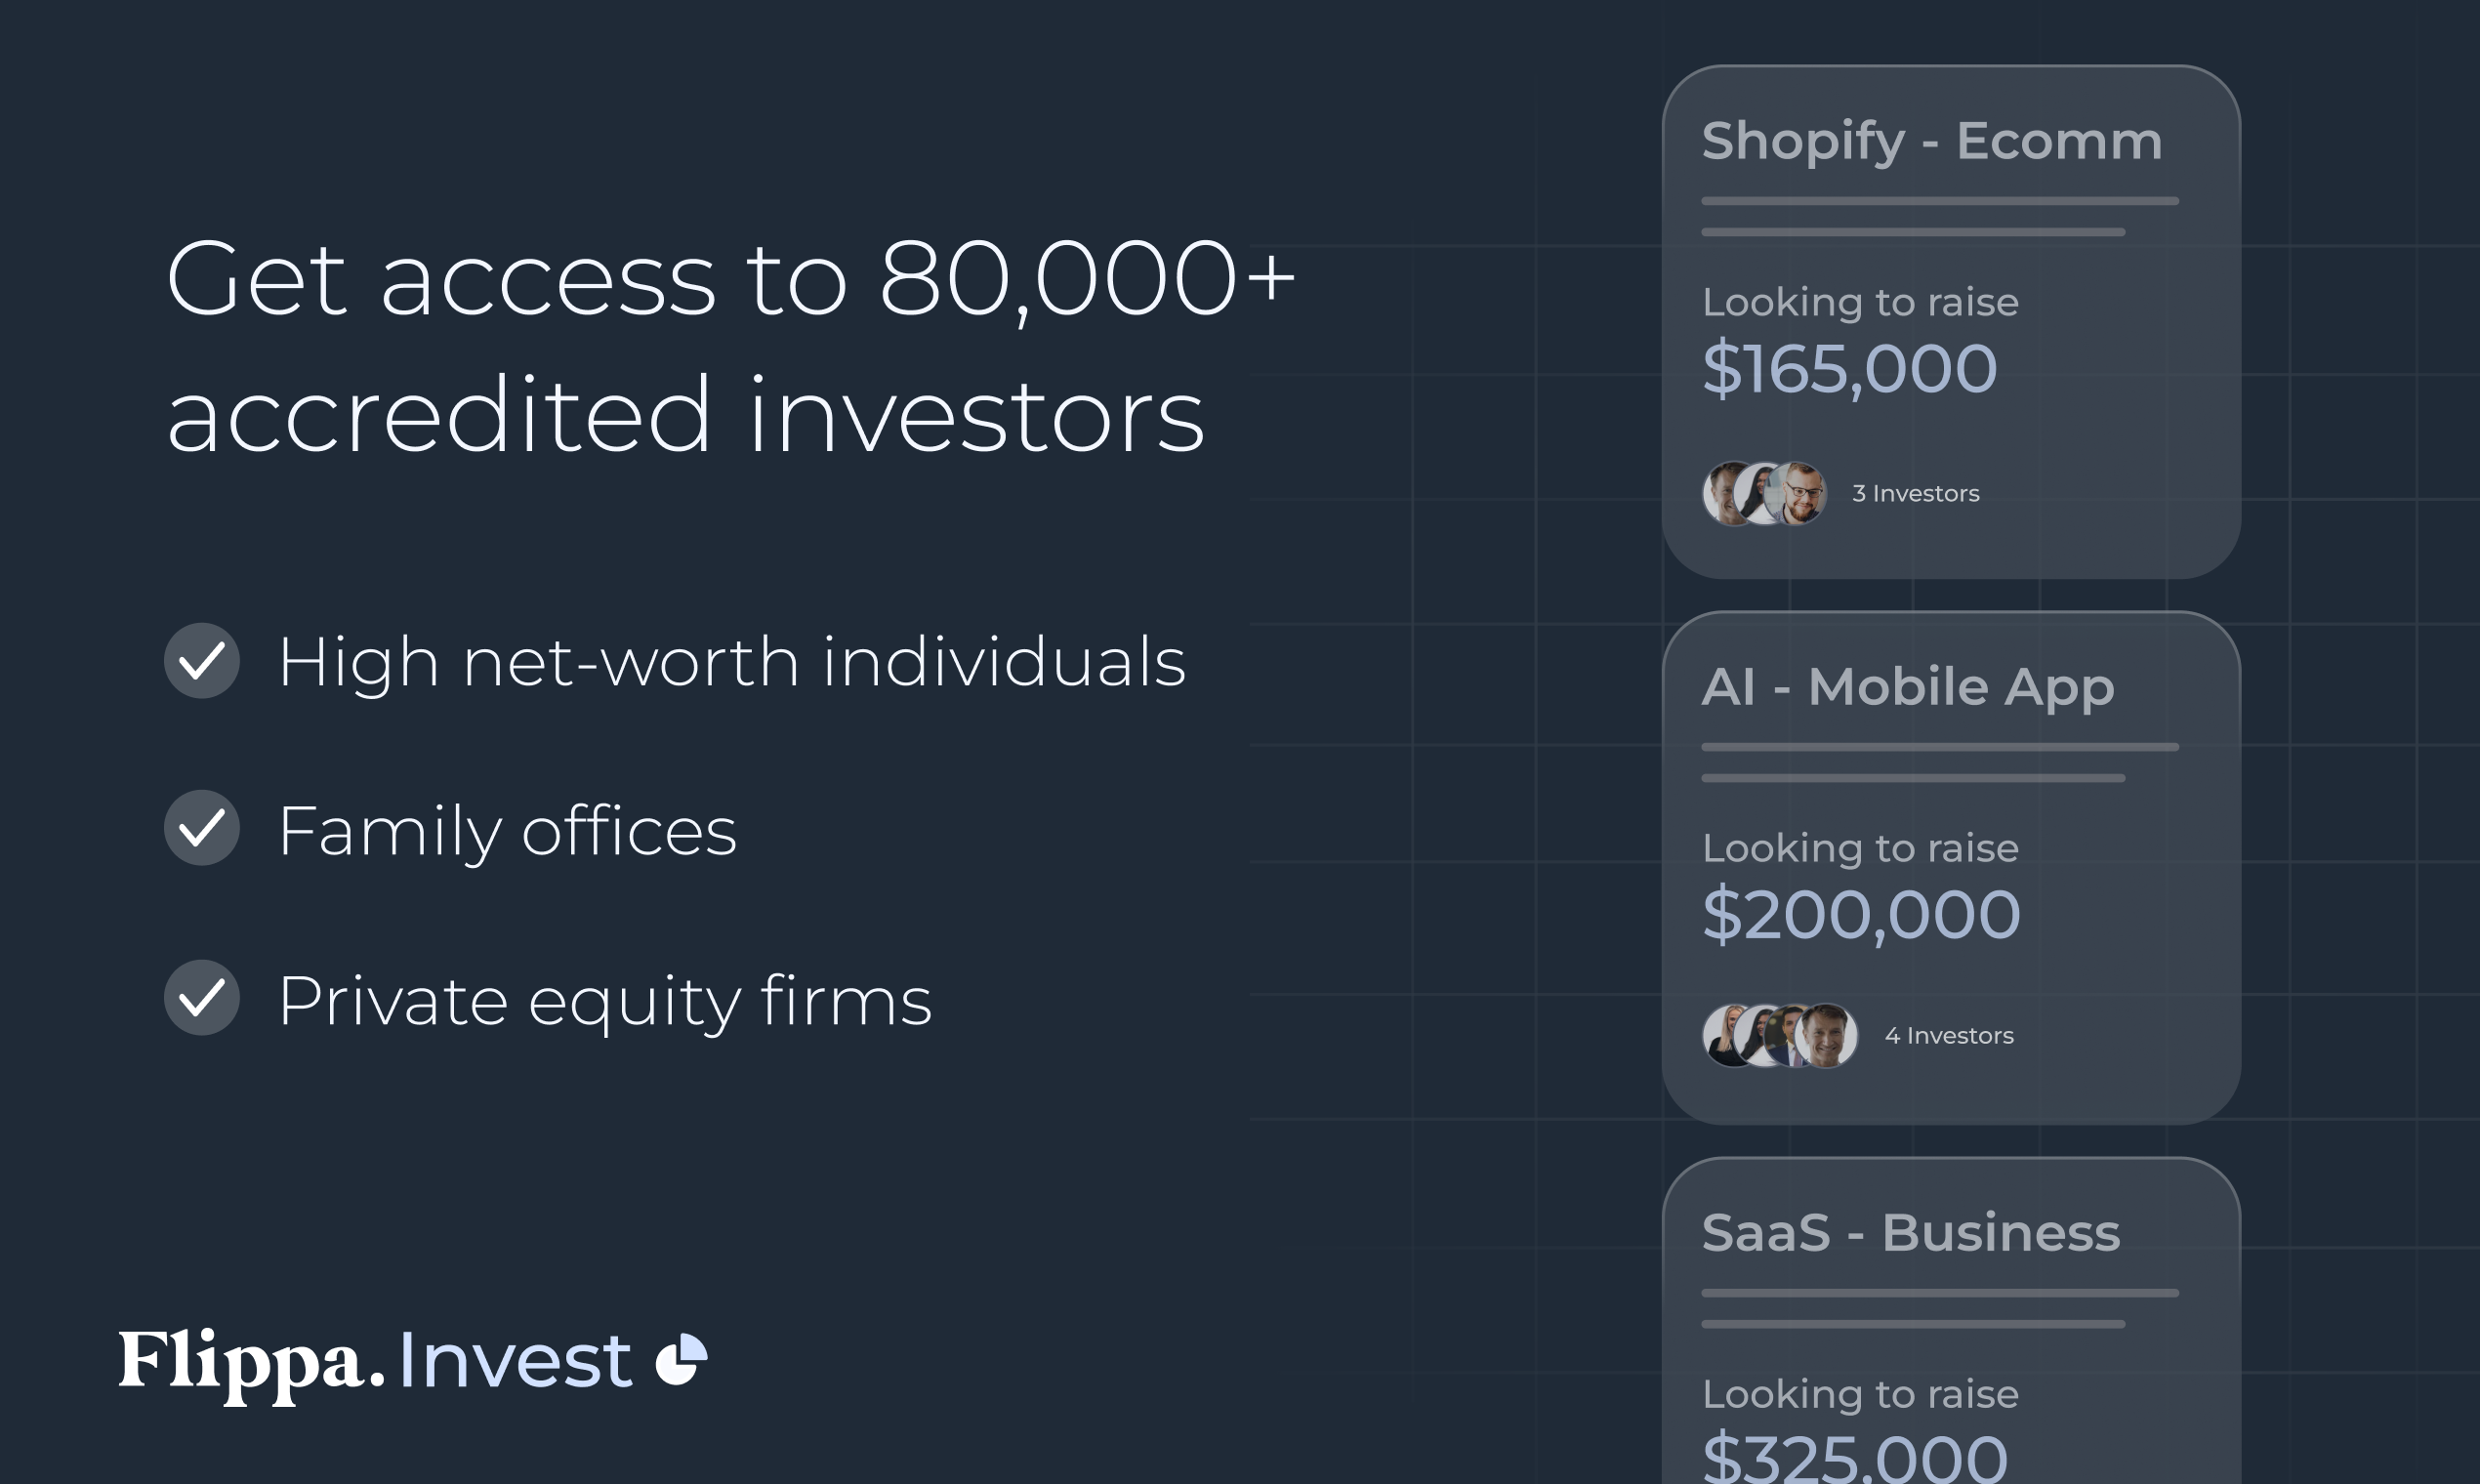Viewport: 2480px width, 1484px height.
Task: Click the 4 Investors label
Action: (x=1949, y=1035)
